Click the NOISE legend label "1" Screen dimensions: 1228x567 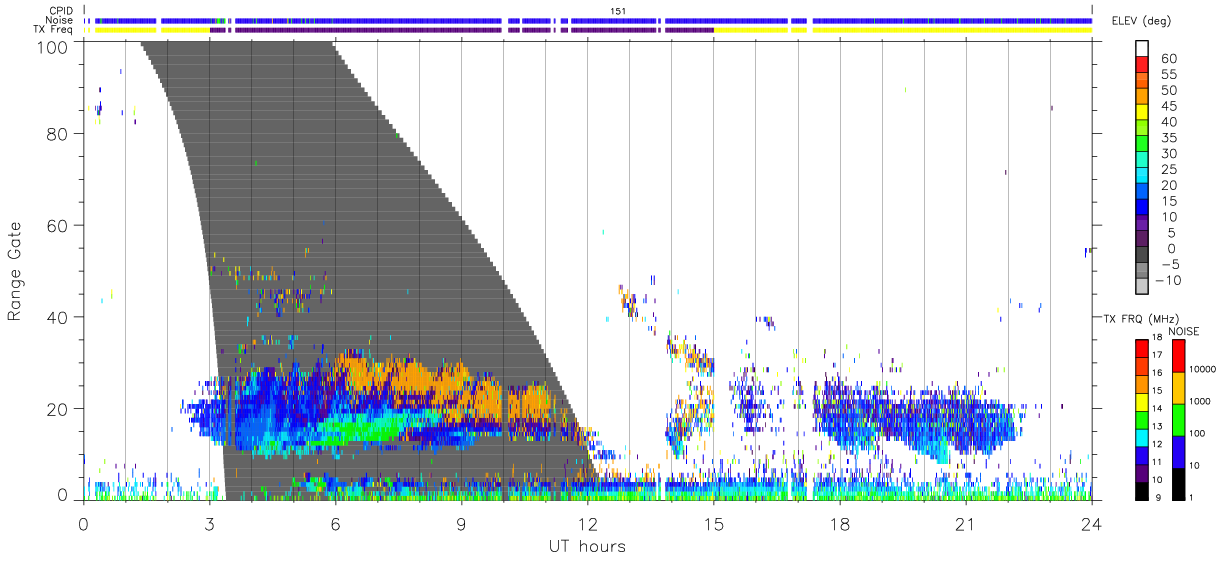[1193, 498]
